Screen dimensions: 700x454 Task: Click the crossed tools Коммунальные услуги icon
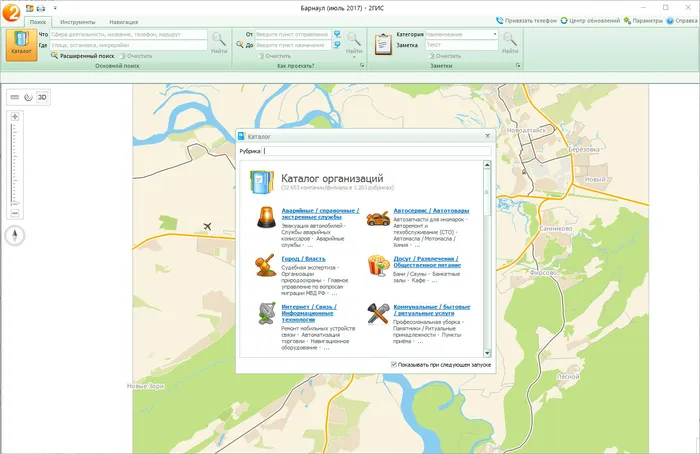[x=378, y=313]
